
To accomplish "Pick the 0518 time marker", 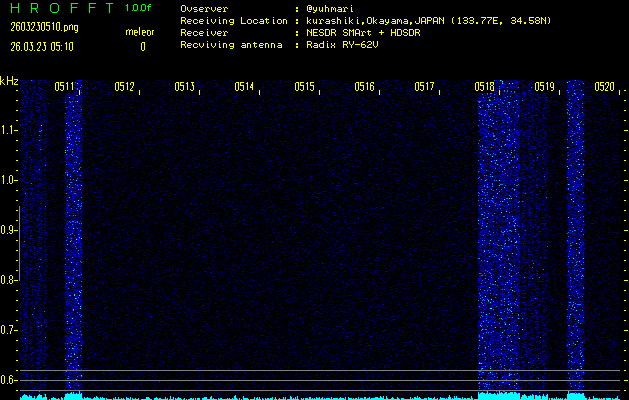I will (x=484, y=87).
